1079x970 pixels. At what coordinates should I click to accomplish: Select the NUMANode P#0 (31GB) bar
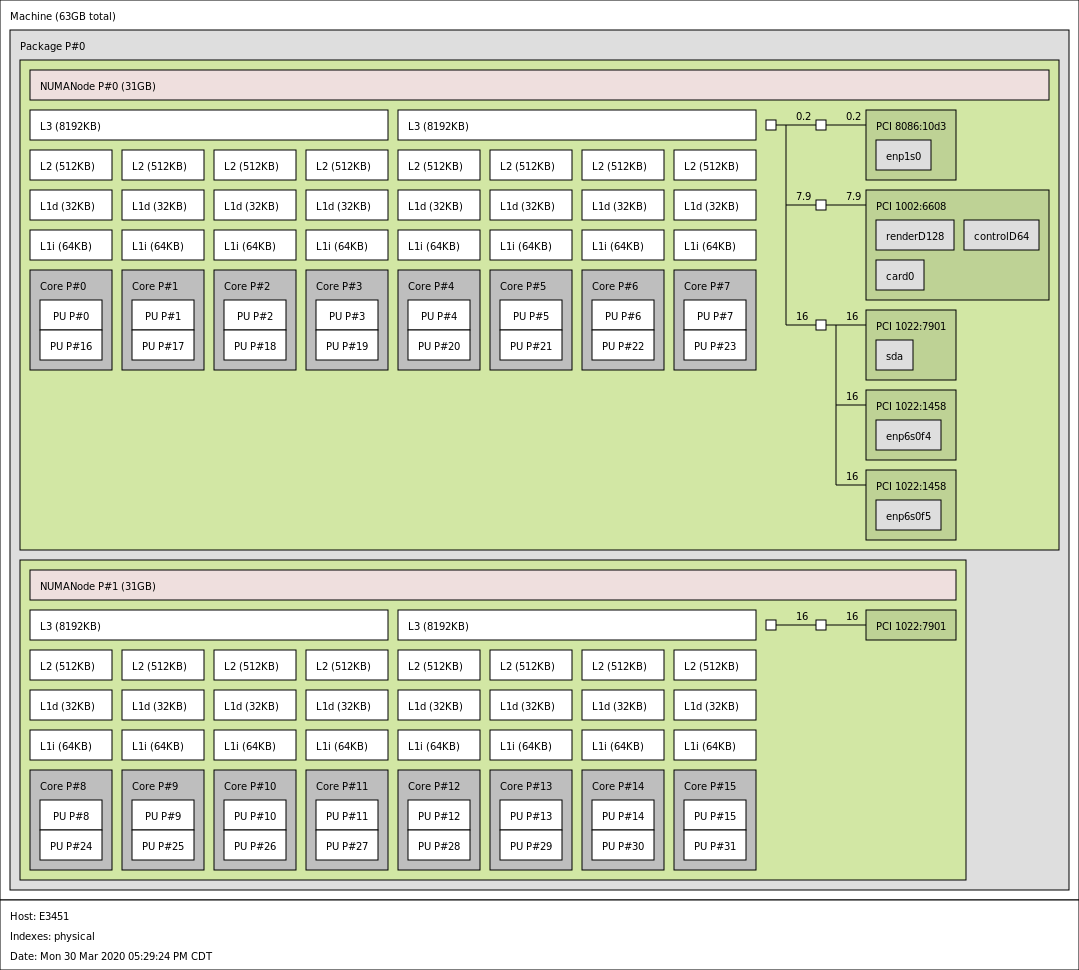(x=539, y=86)
